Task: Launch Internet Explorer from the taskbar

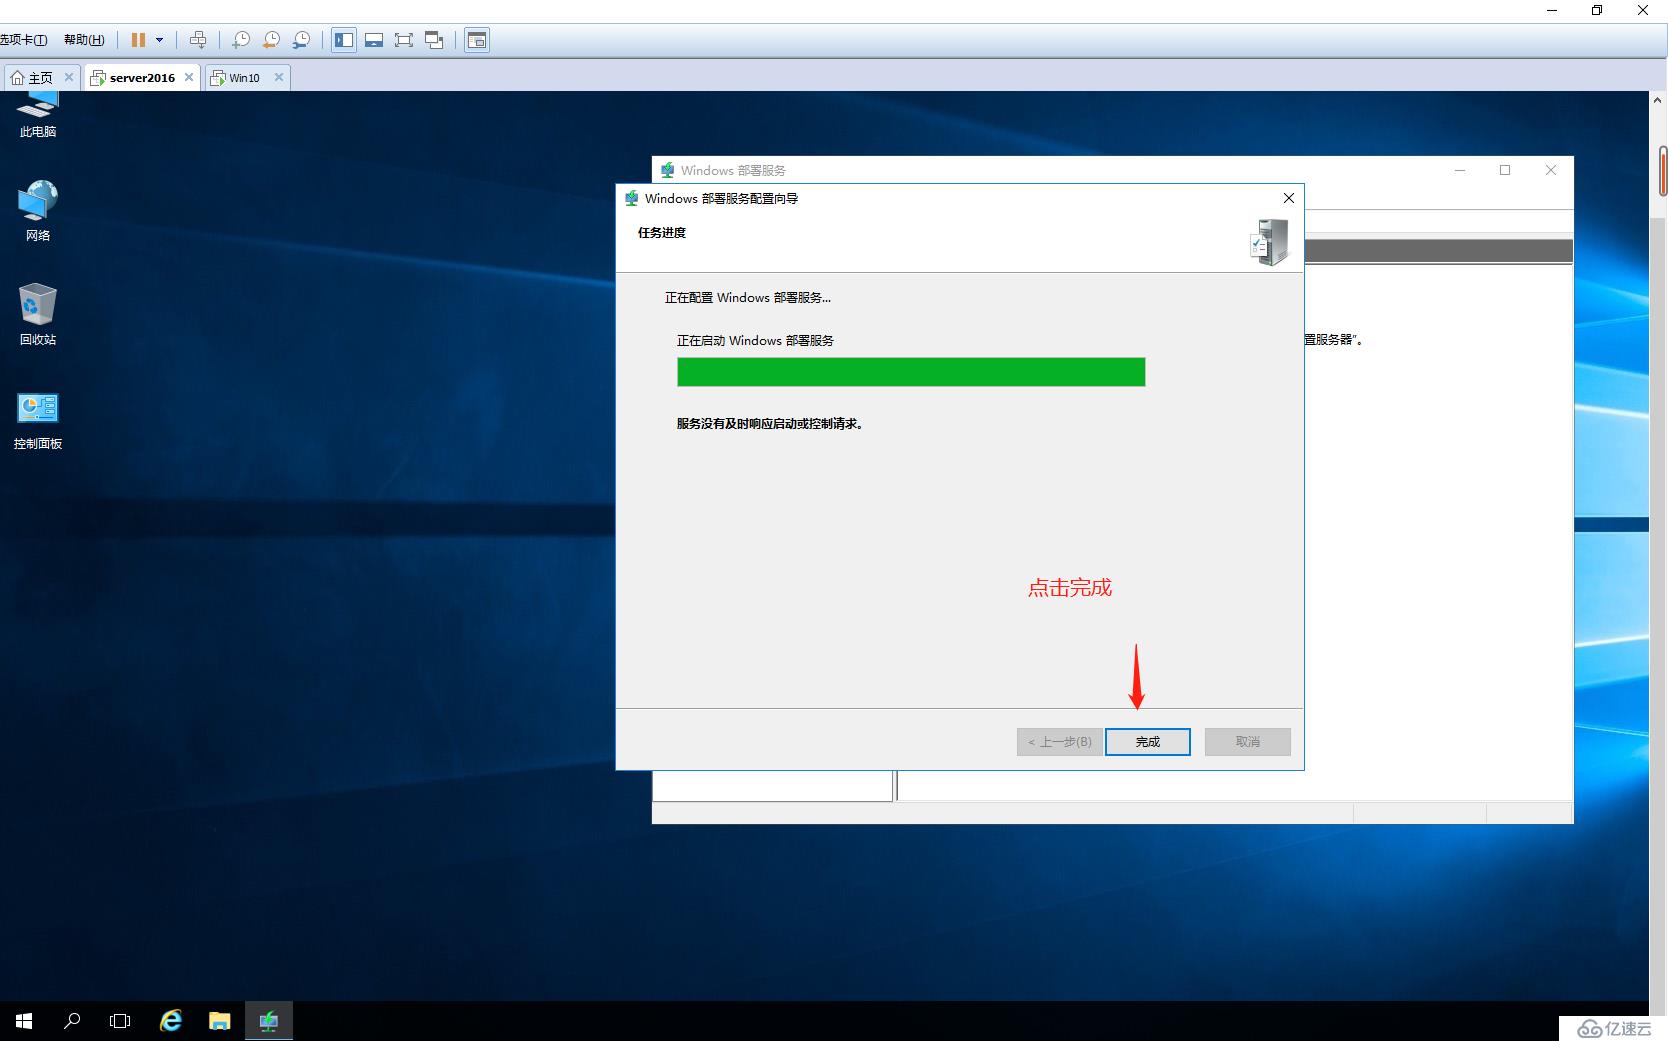Action: coord(171,1021)
